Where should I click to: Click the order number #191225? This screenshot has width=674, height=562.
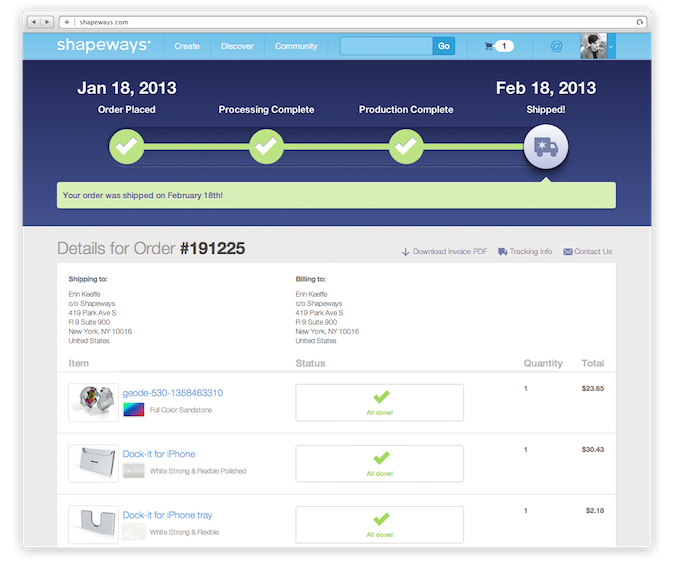(x=212, y=248)
